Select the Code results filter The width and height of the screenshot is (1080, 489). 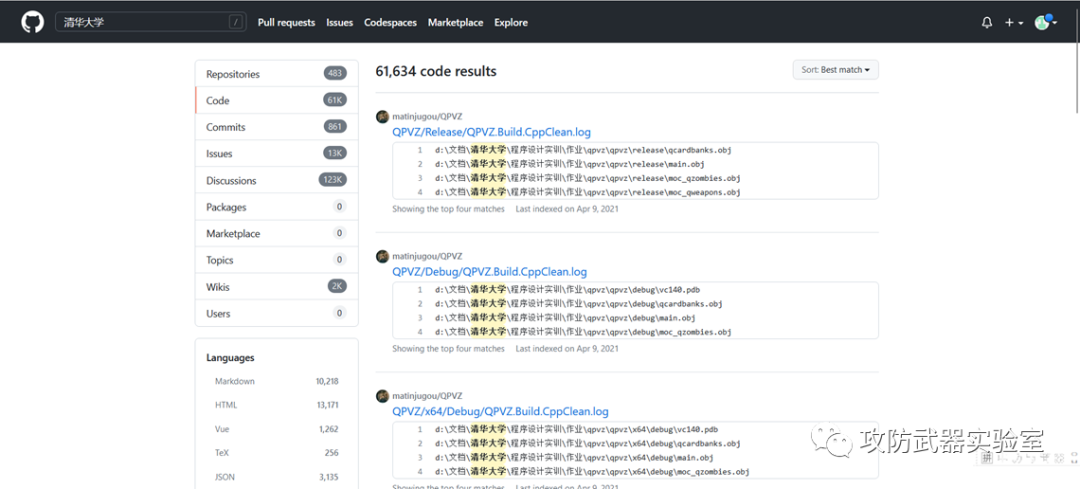(x=277, y=101)
